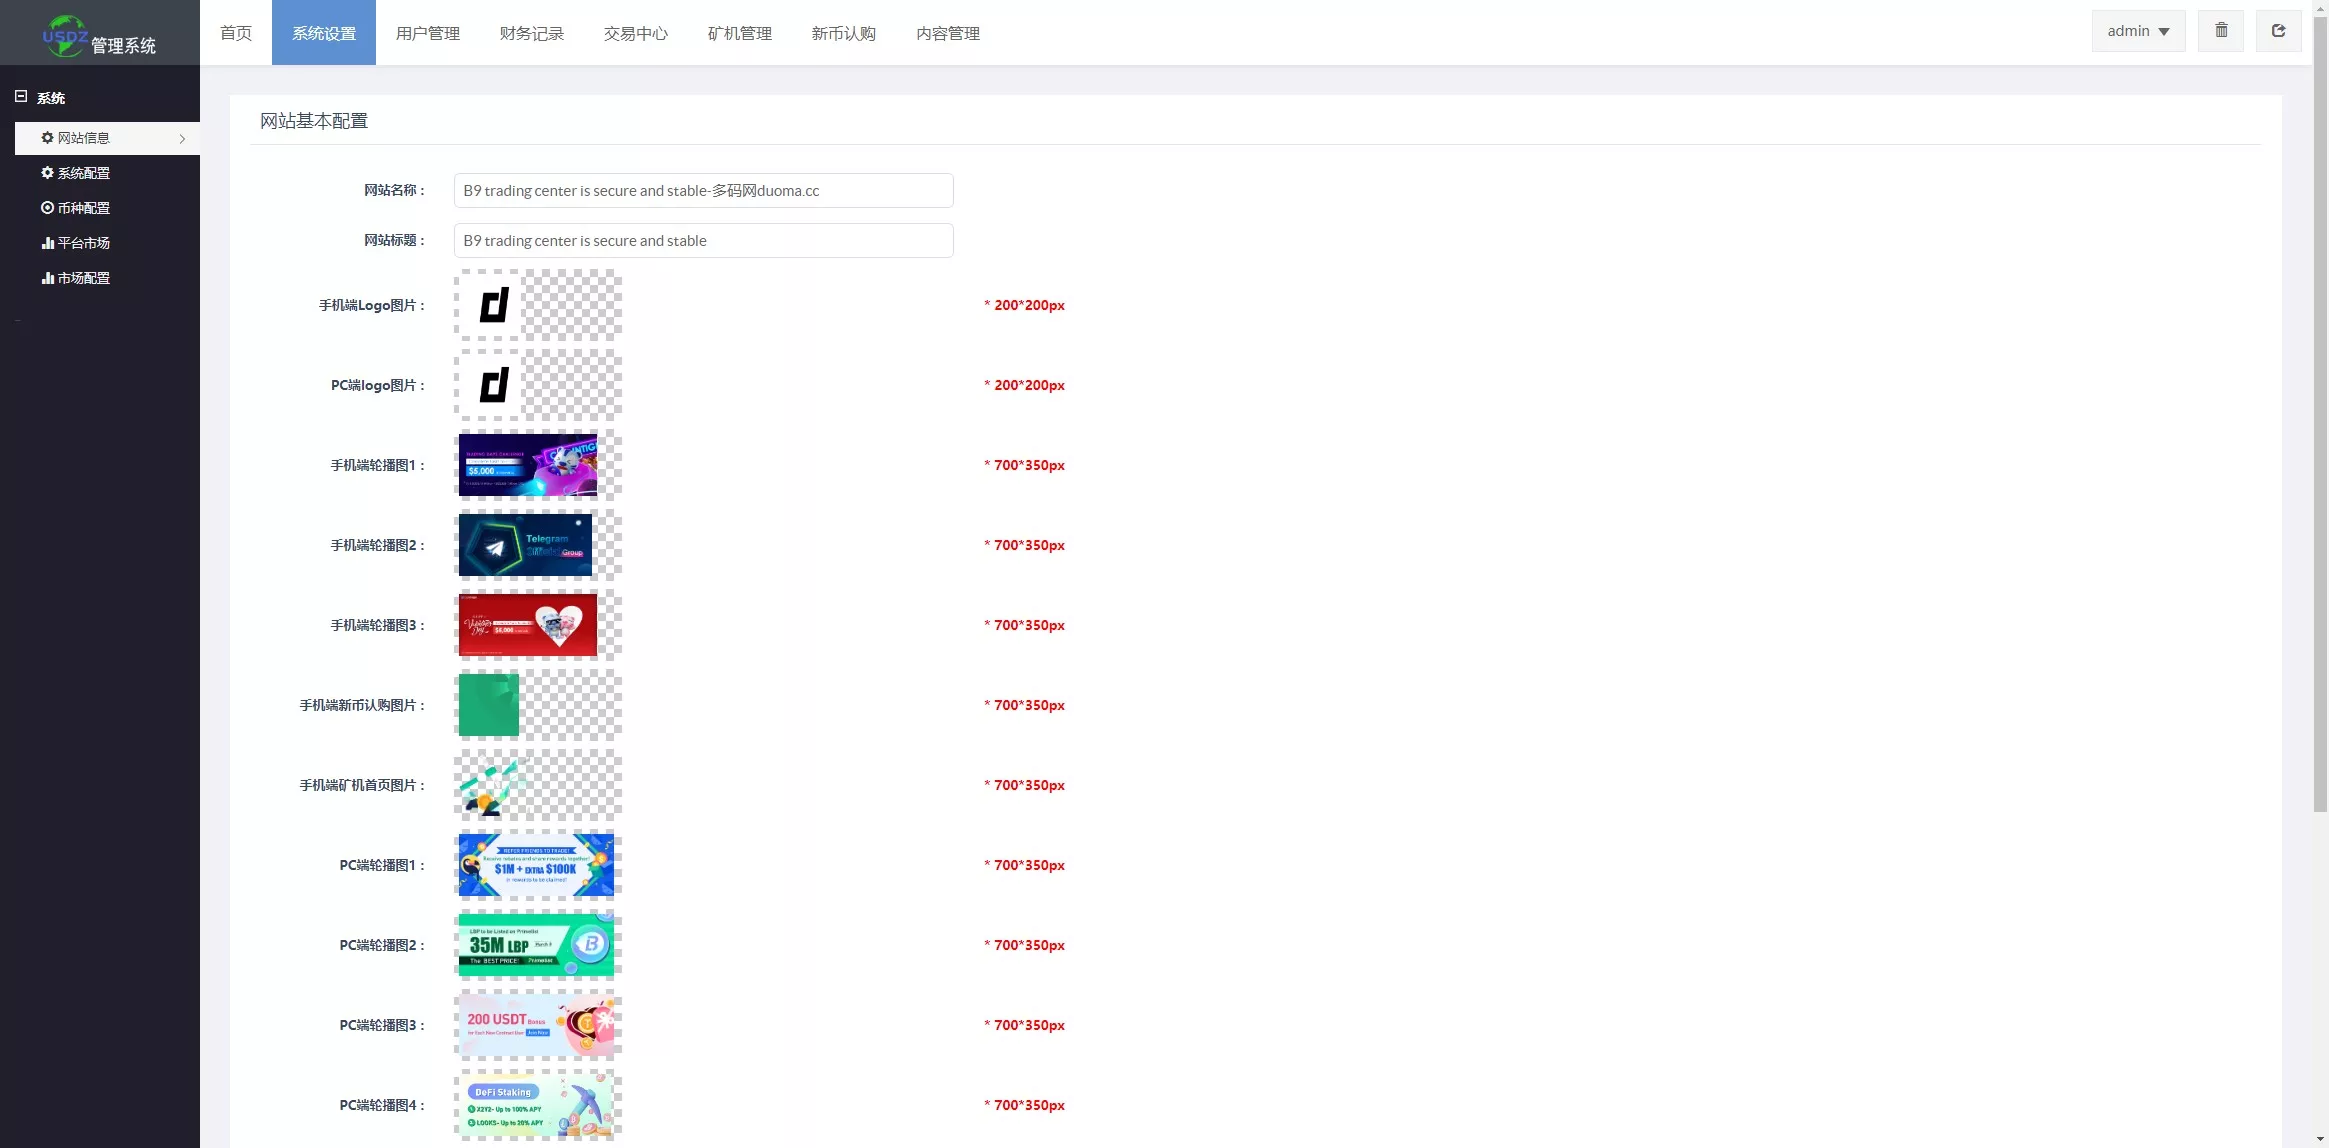This screenshot has height=1148, width=2329.
Task: Open 内容管理 in top navigation
Action: [947, 33]
